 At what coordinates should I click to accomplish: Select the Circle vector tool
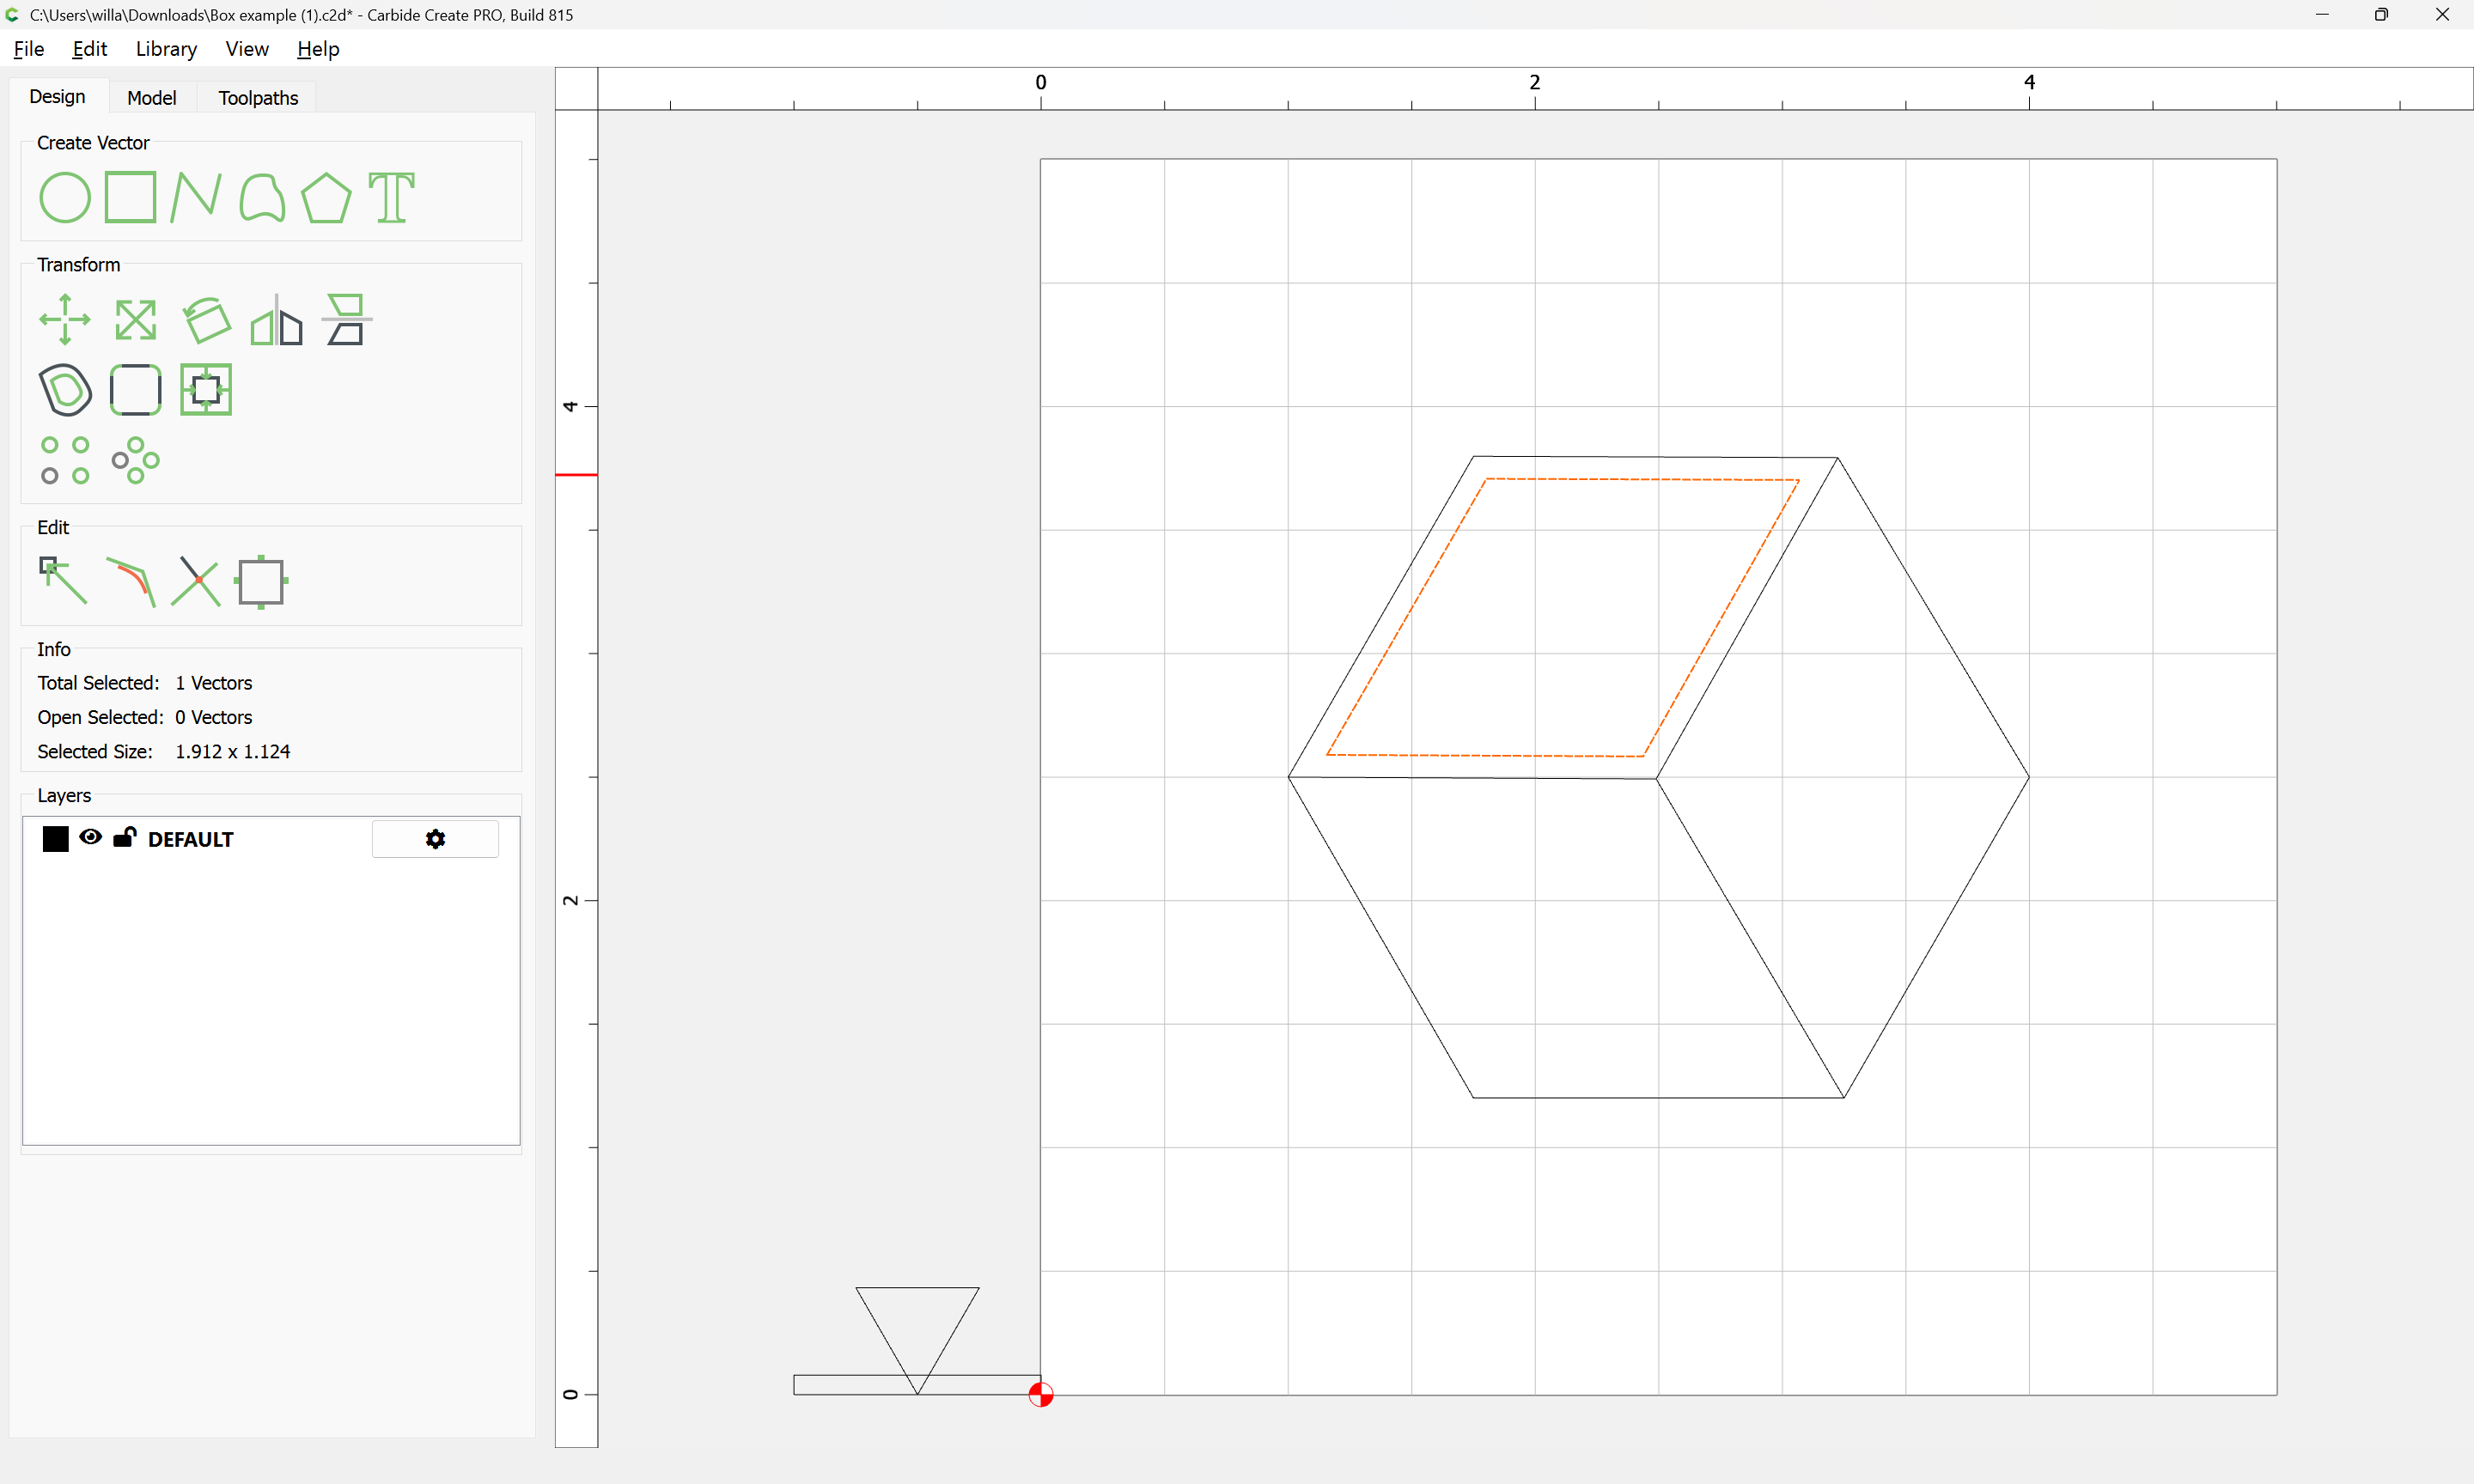(x=65, y=197)
